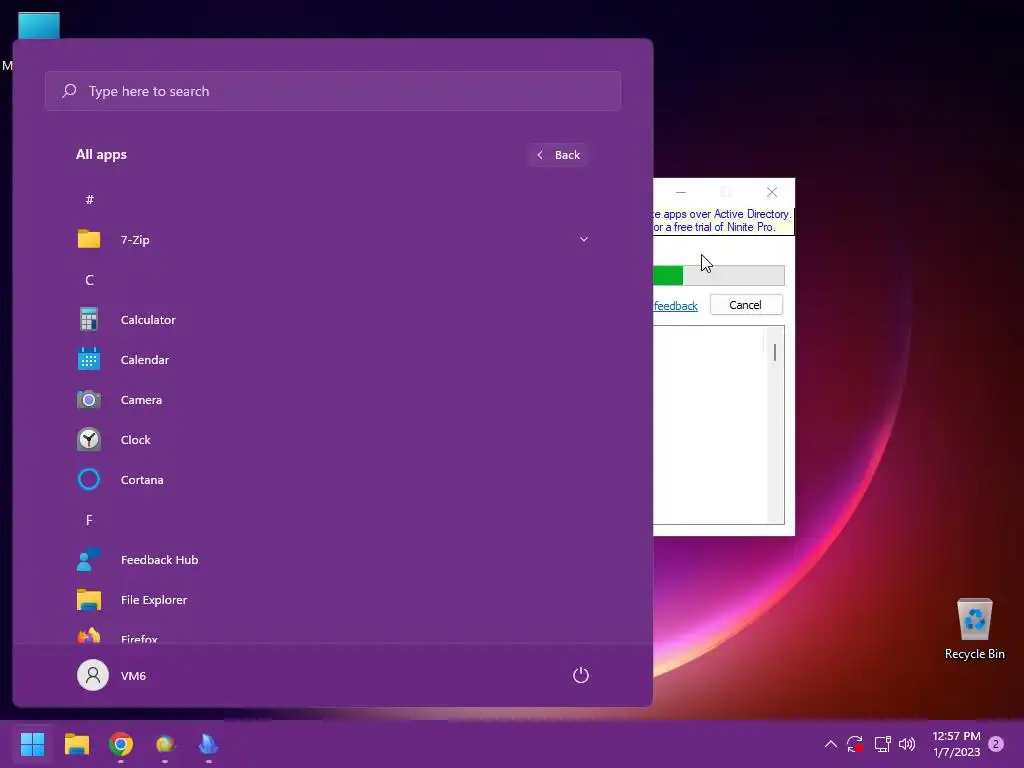The height and width of the screenshot is (768, 1024).
Task: Open the blue flame app on taskbar
Action: point(208,744)
